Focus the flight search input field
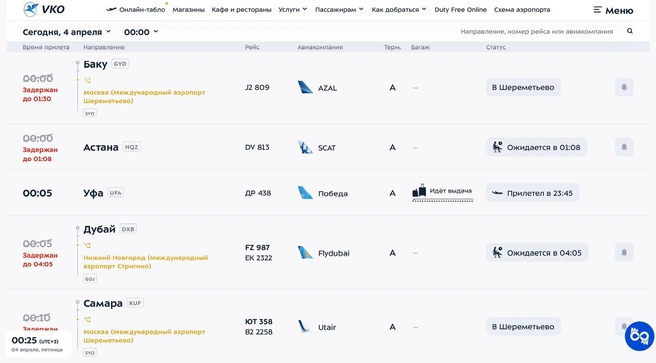Image resolution: width=656 pixels, height=363 pixels. pyautogui.click(x=537, y=31)
